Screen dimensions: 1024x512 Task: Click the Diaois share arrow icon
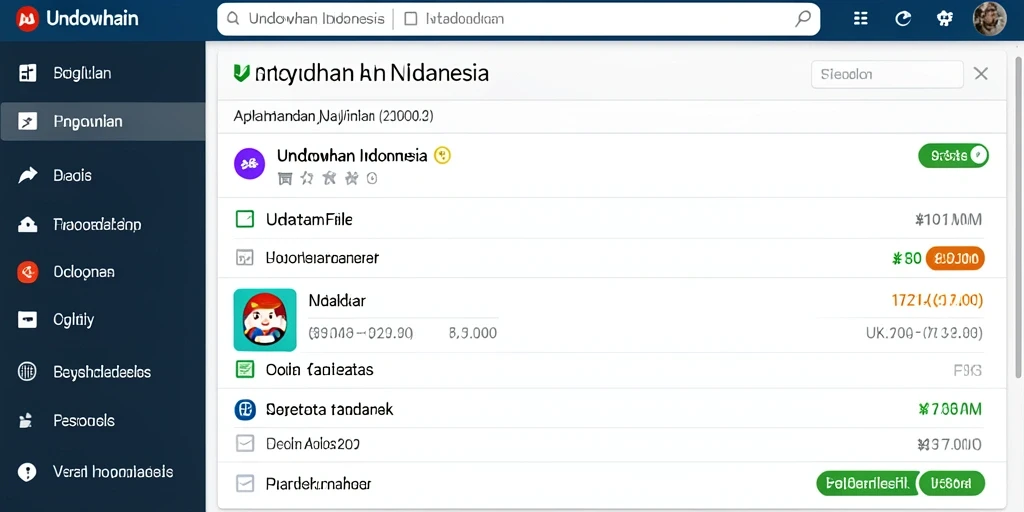27,175
